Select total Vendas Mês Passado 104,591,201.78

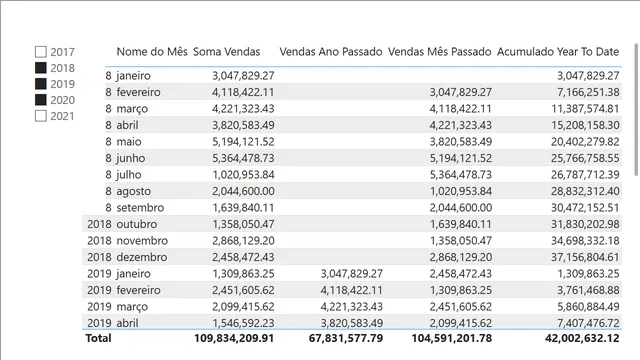451,338
